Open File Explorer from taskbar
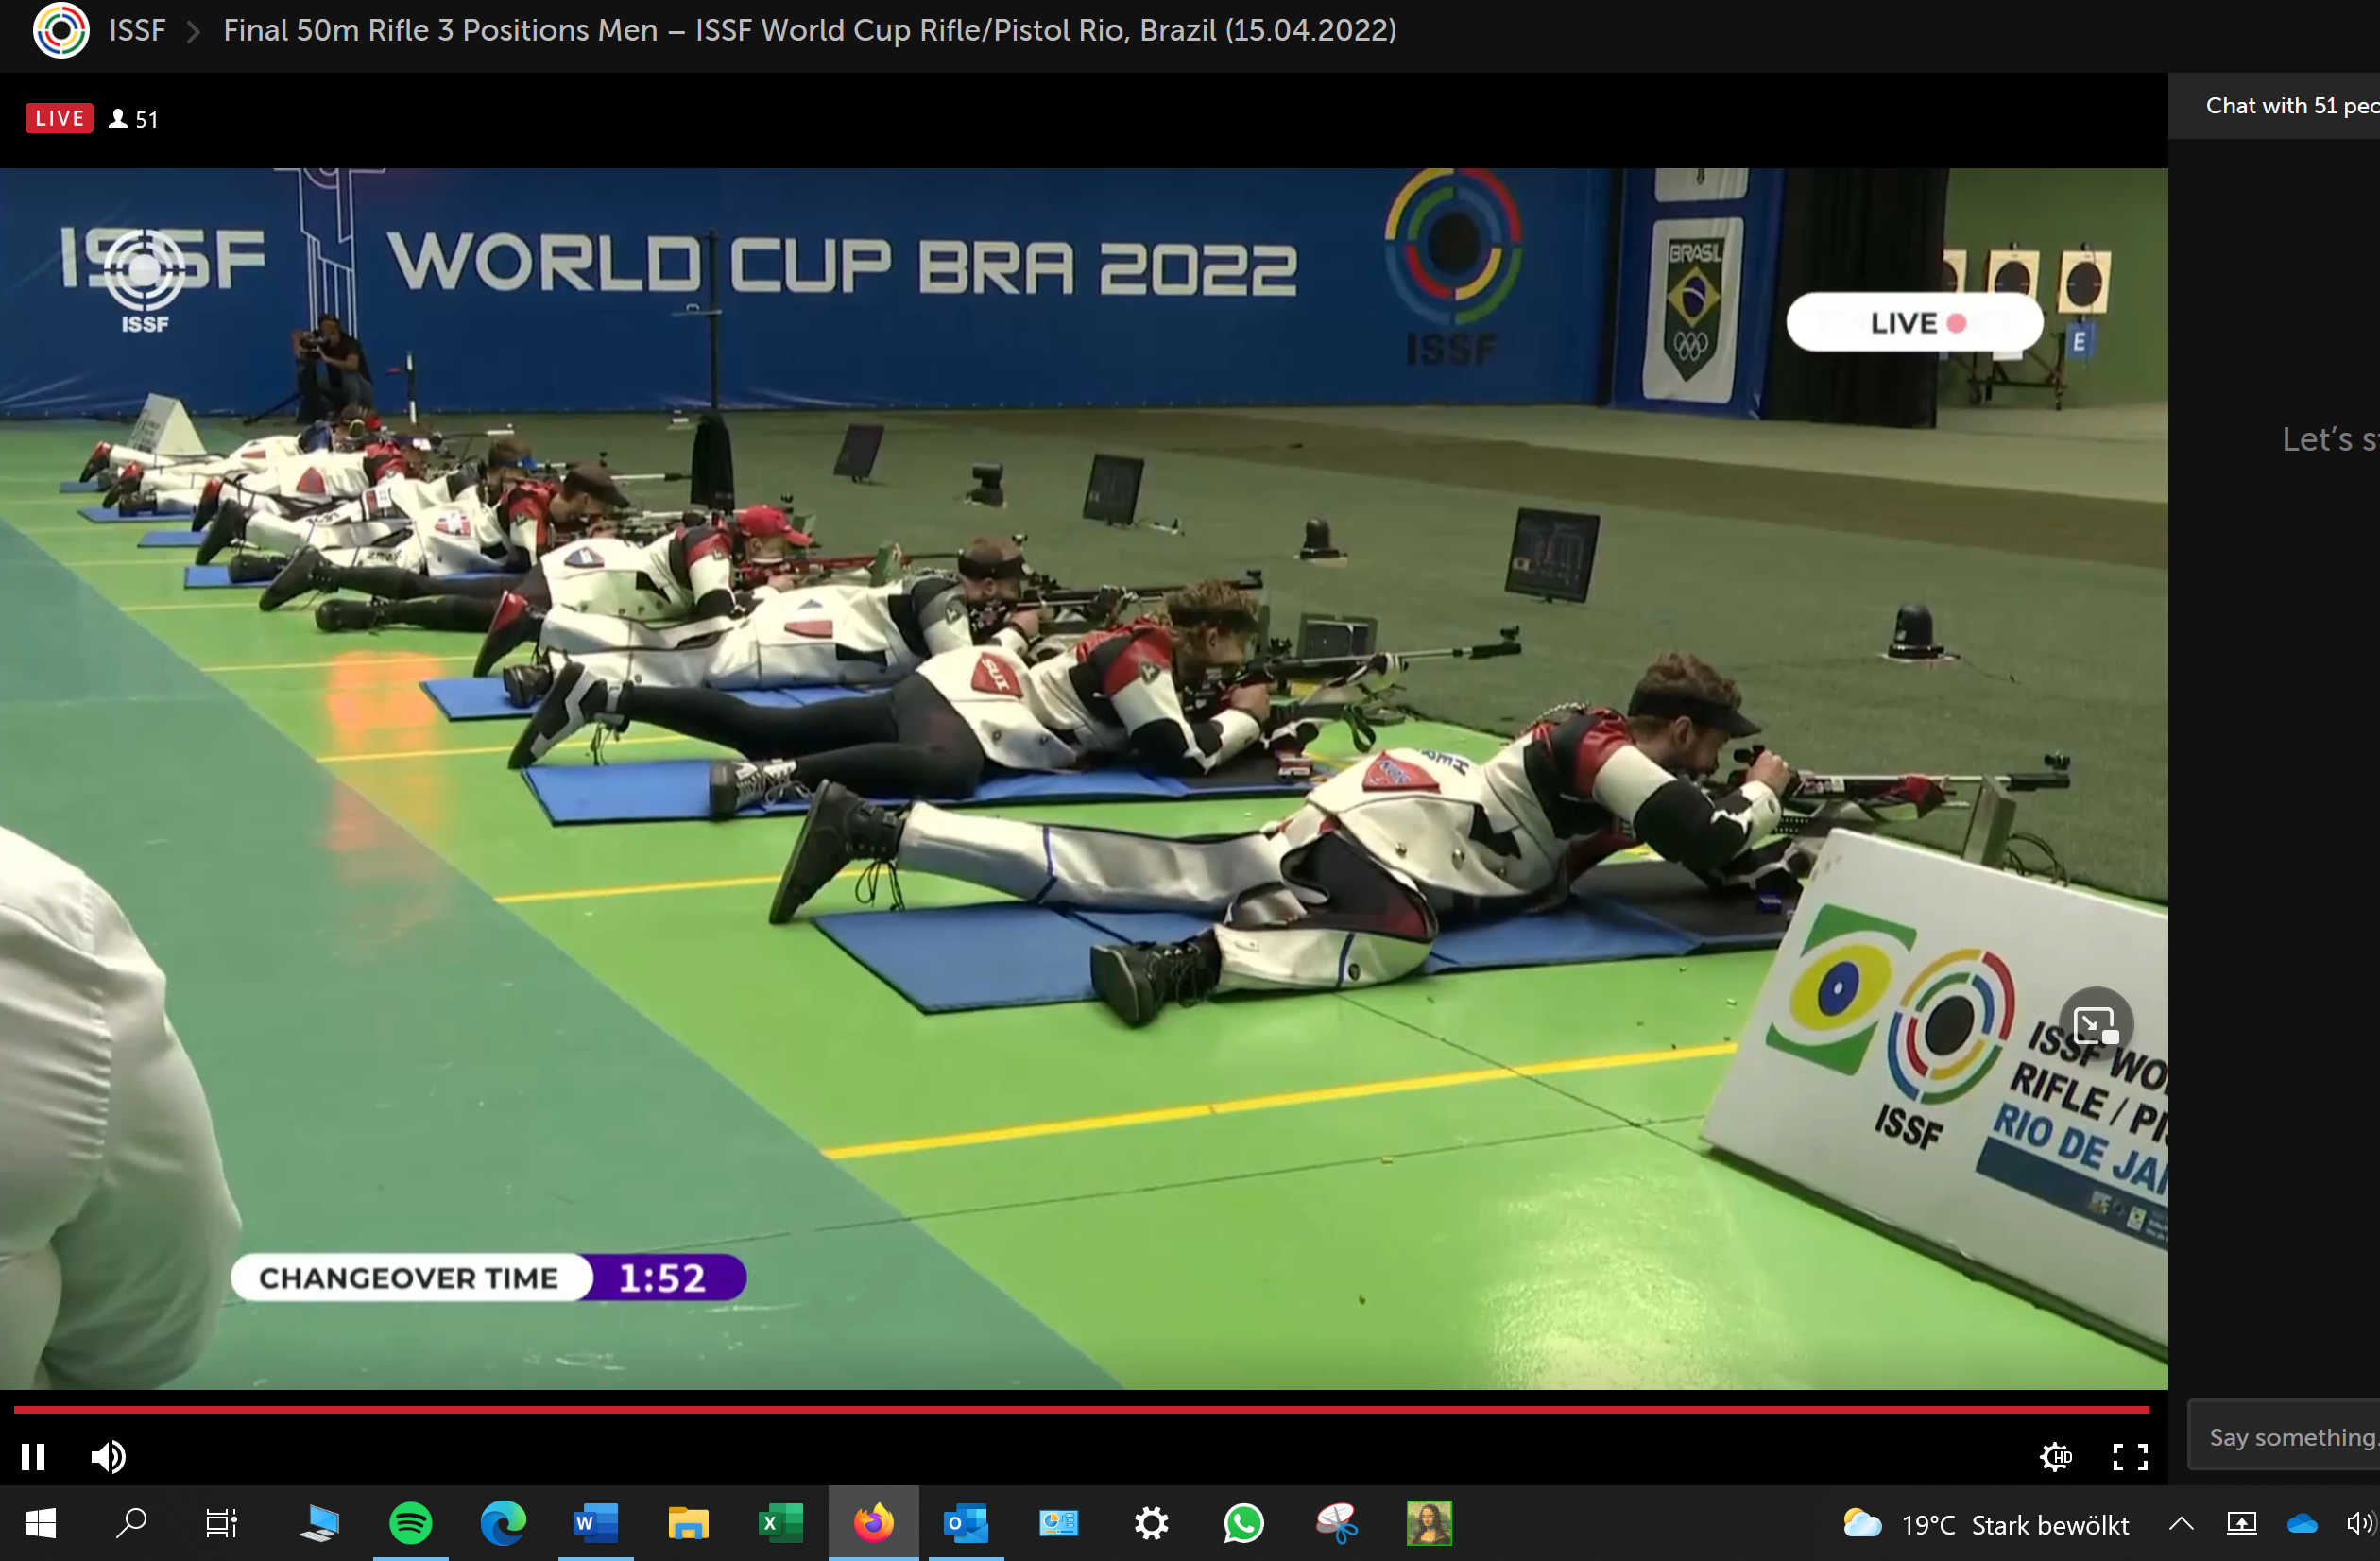Image resolution: width=2380 pixels, height=1561 pixels. [687, 1523]
